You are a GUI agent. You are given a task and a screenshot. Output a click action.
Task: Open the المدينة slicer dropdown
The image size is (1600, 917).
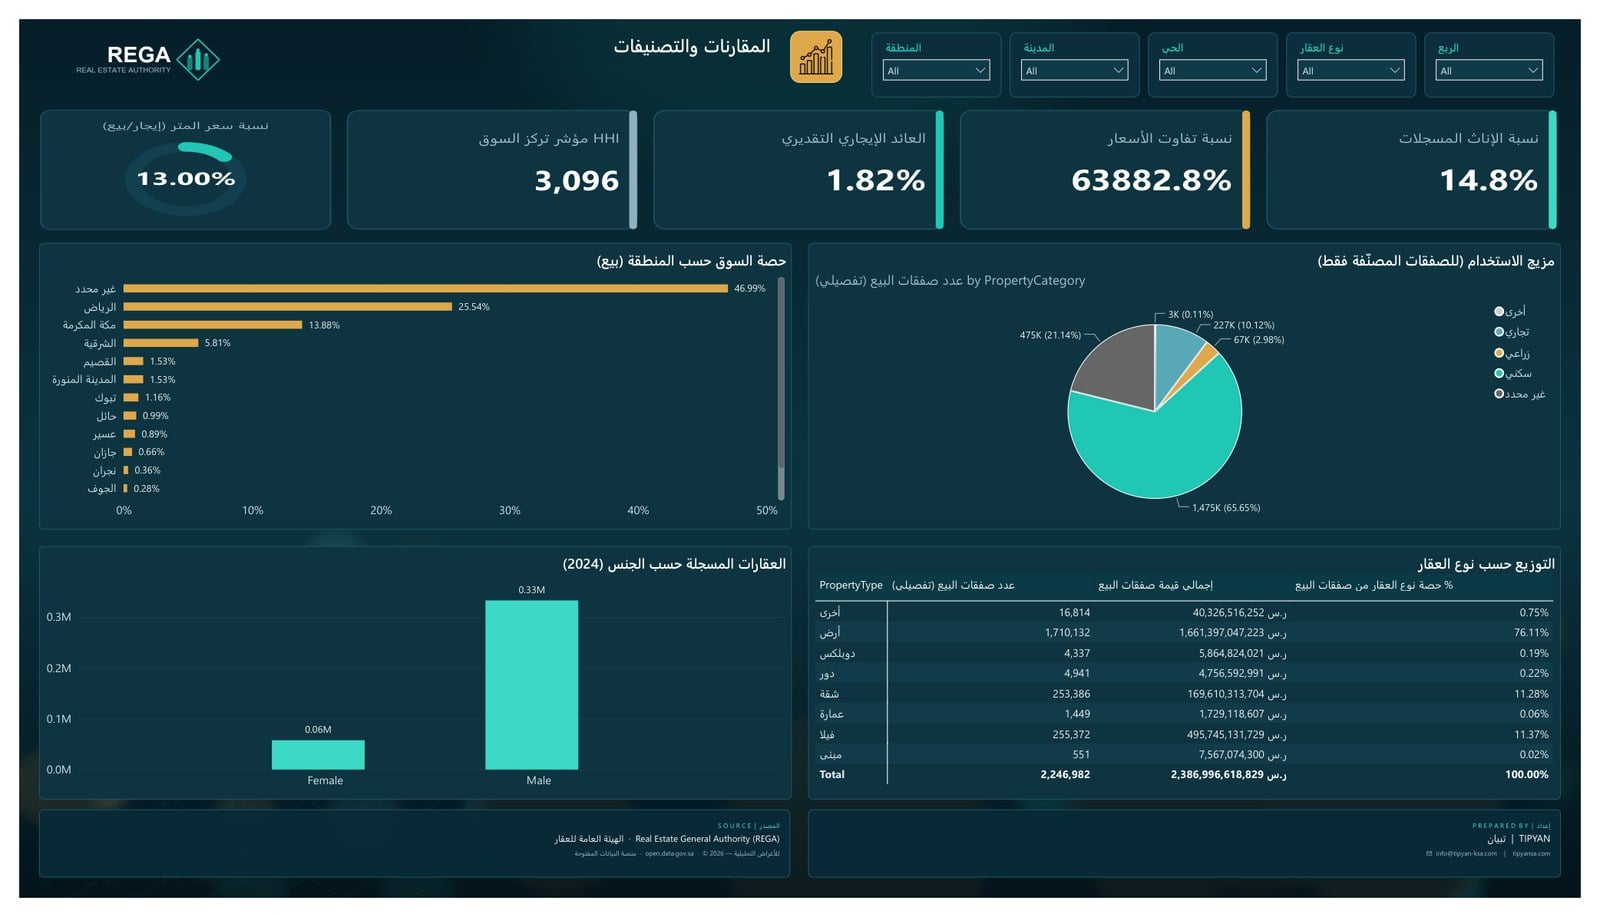(1074, 70)
